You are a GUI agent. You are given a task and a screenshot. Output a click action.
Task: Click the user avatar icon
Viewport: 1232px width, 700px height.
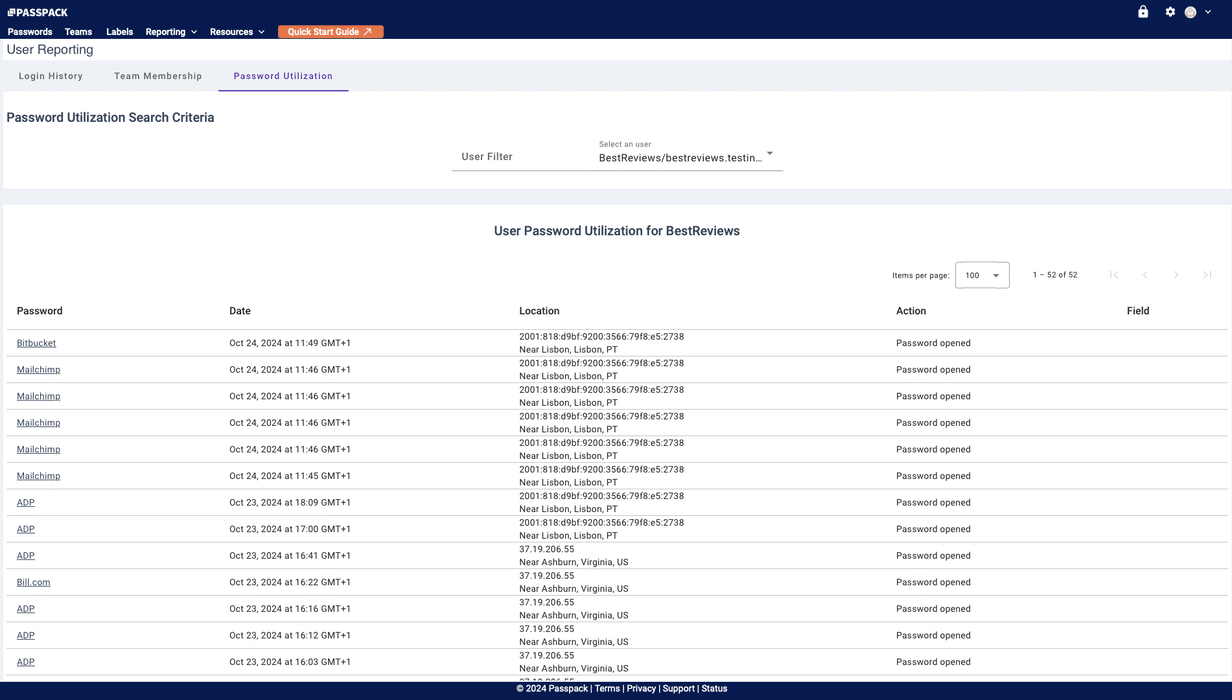(x=1190, y=11)
